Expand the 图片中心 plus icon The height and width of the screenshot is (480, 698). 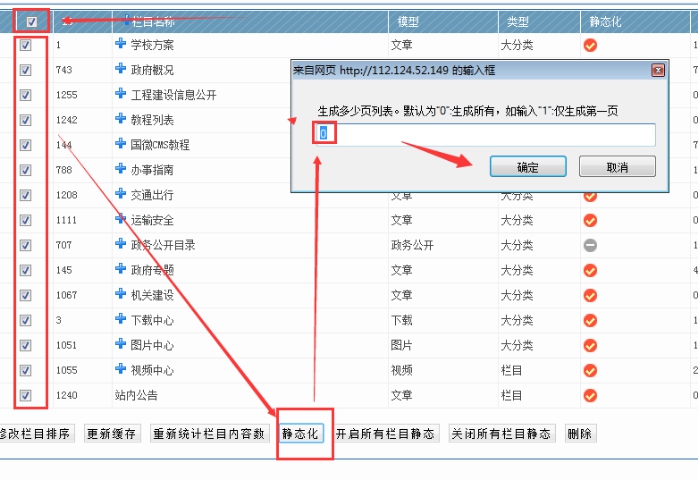[x=121, y=345]
